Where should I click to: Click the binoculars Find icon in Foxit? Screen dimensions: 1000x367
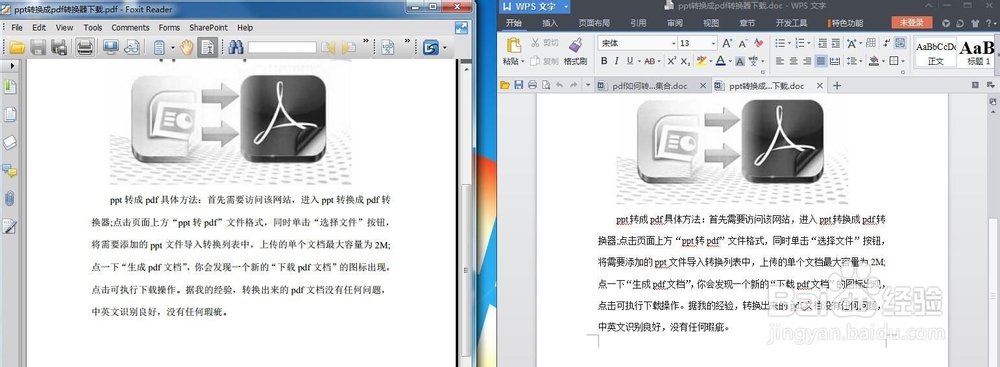point(236,47)
